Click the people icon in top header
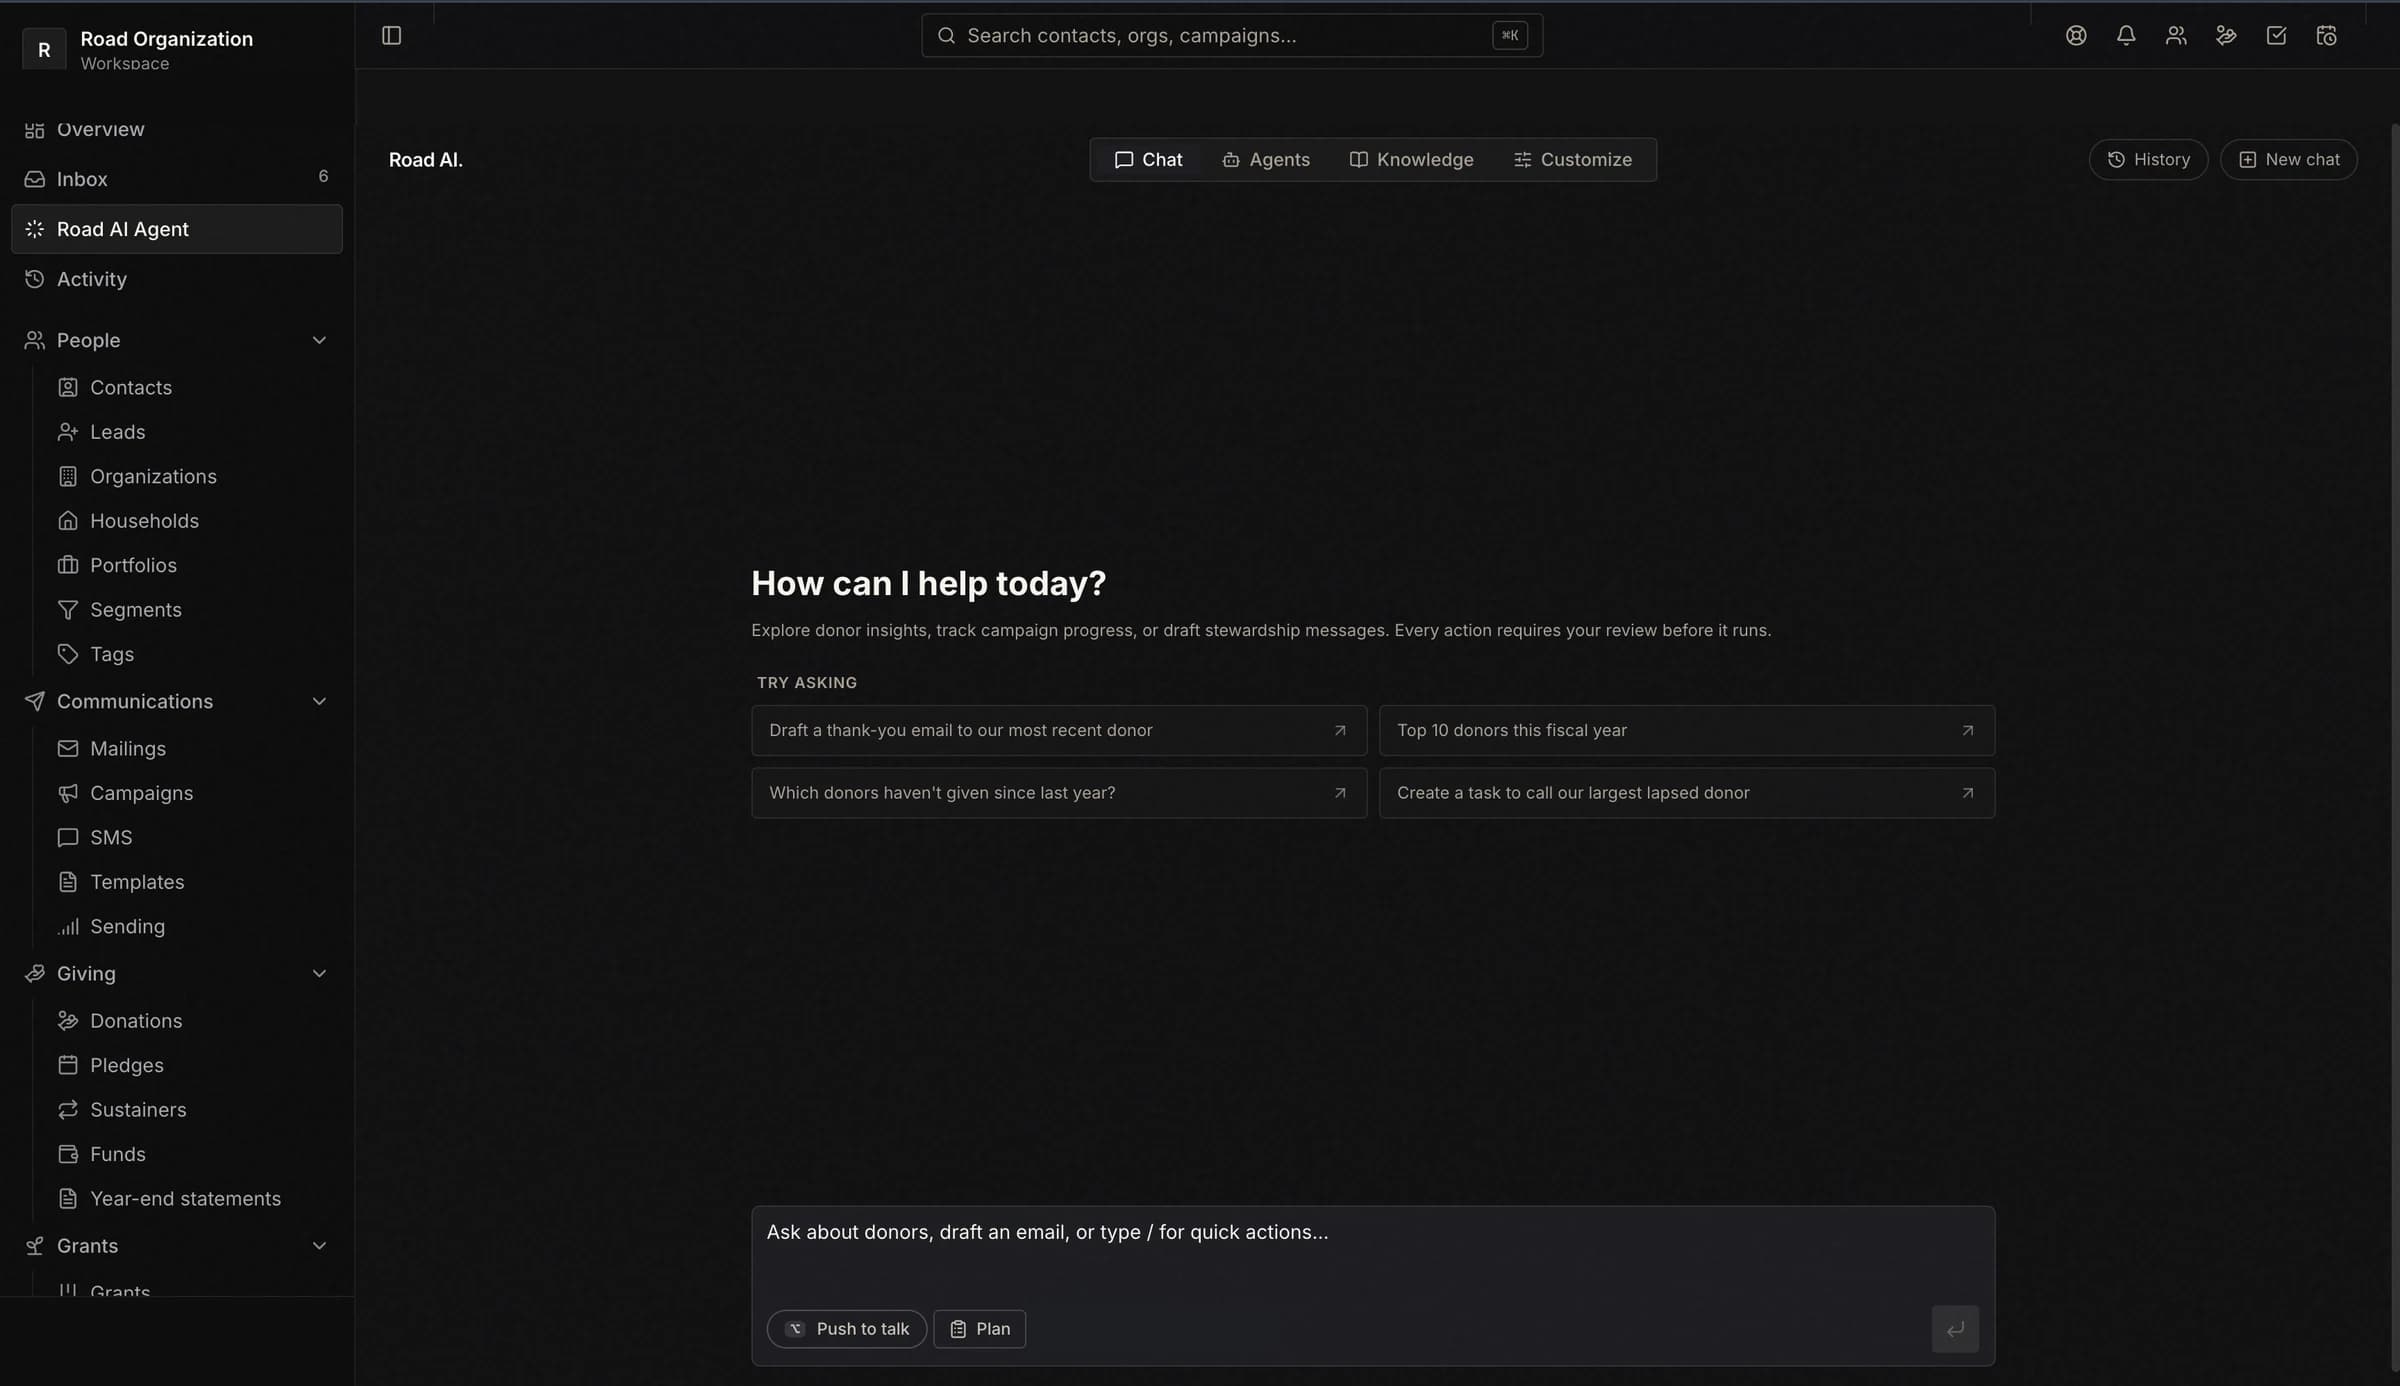Screen dimensions: 2400x1386 (x=2176, y=35)
